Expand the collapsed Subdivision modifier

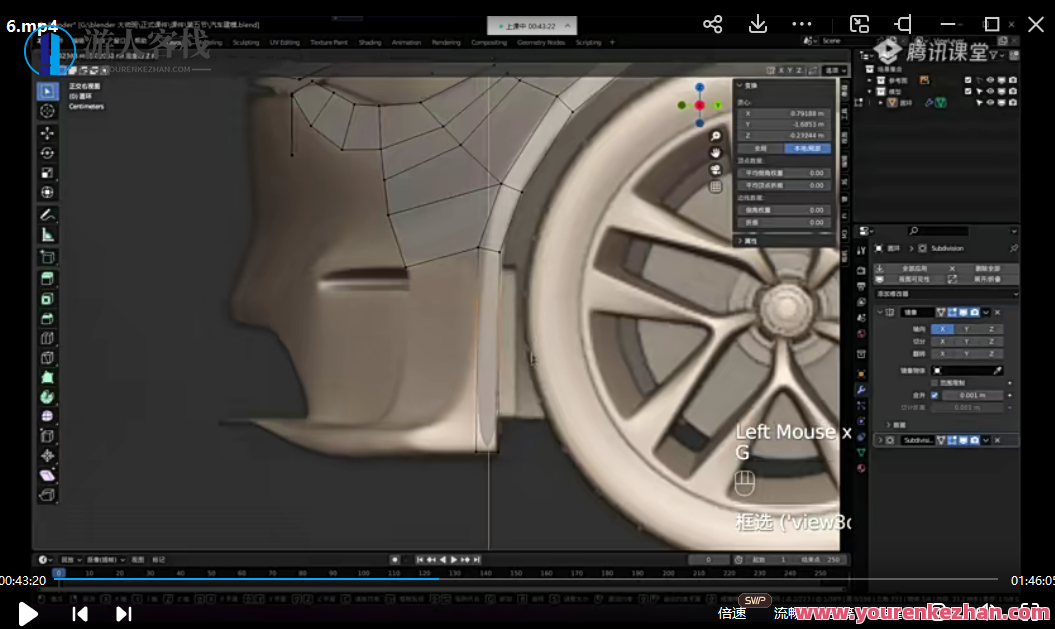pos(879,440)
